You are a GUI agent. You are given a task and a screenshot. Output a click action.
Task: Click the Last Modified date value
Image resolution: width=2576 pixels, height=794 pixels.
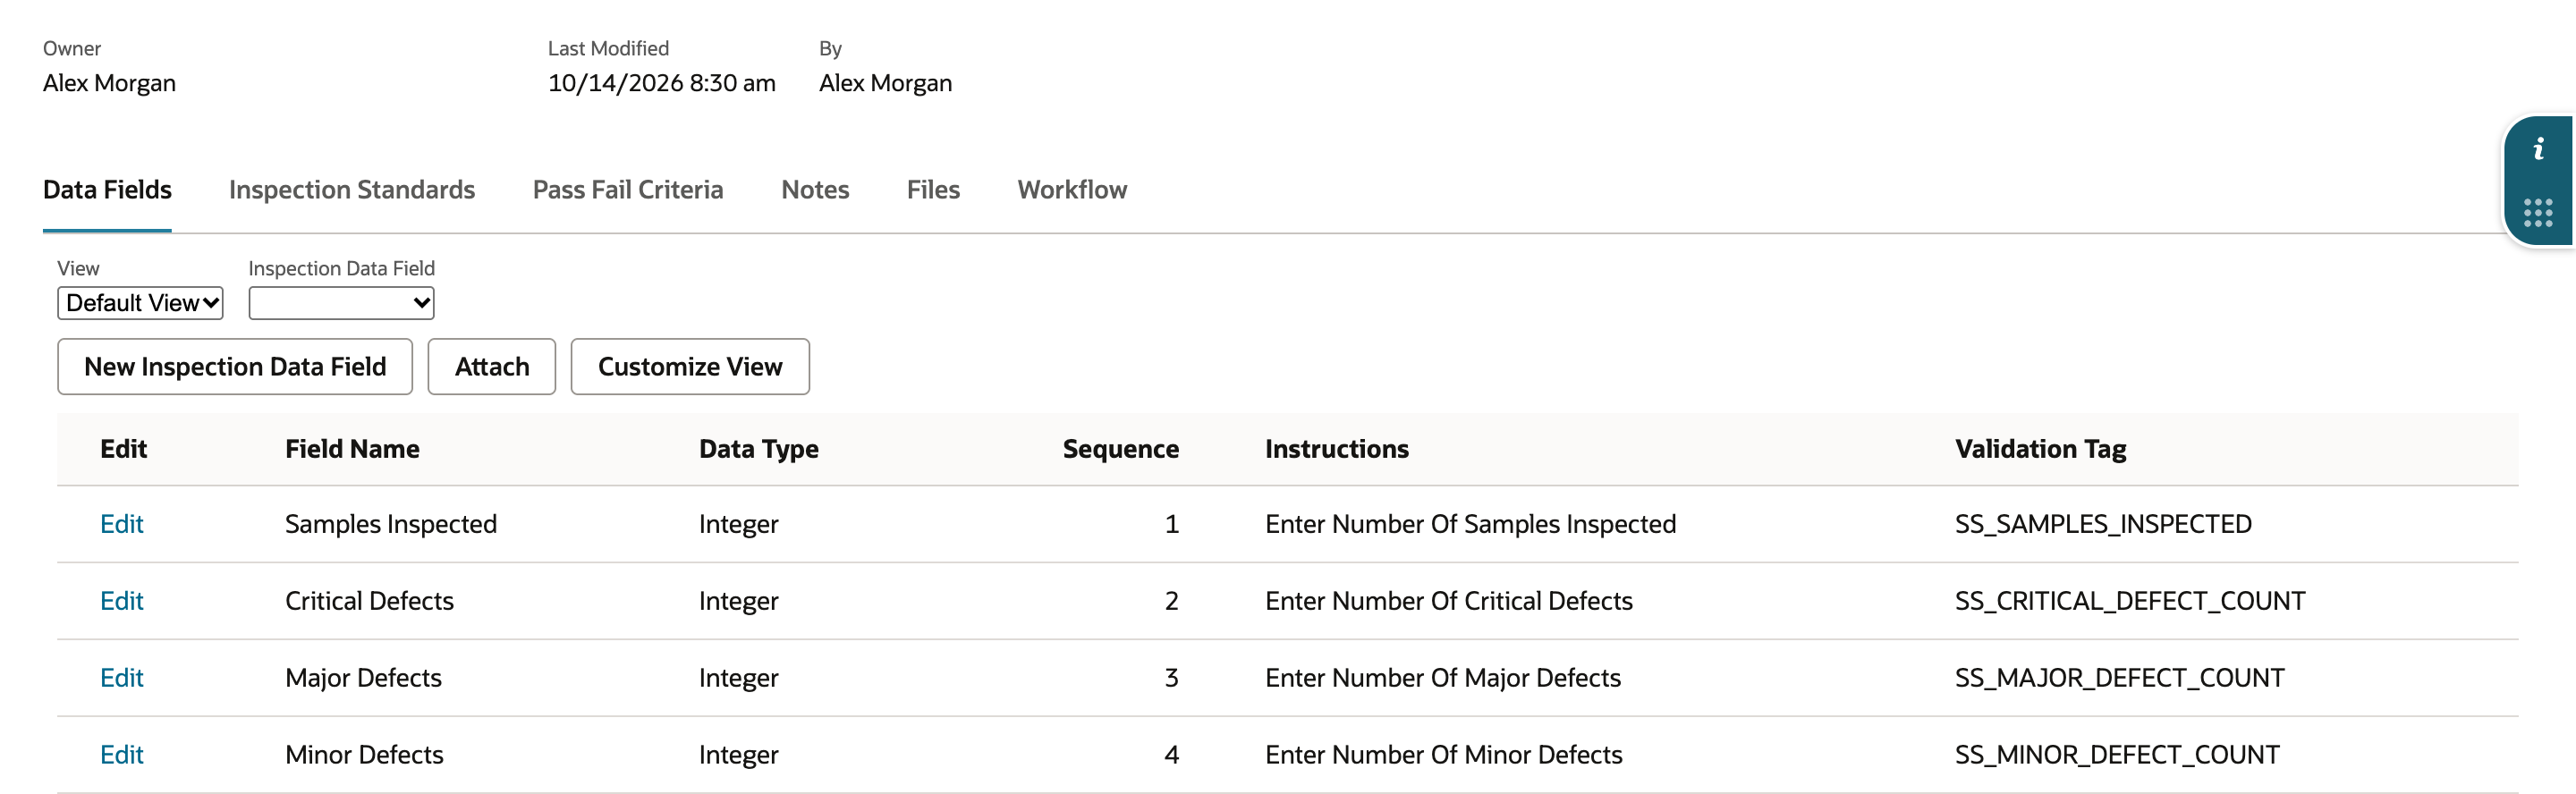661,83
